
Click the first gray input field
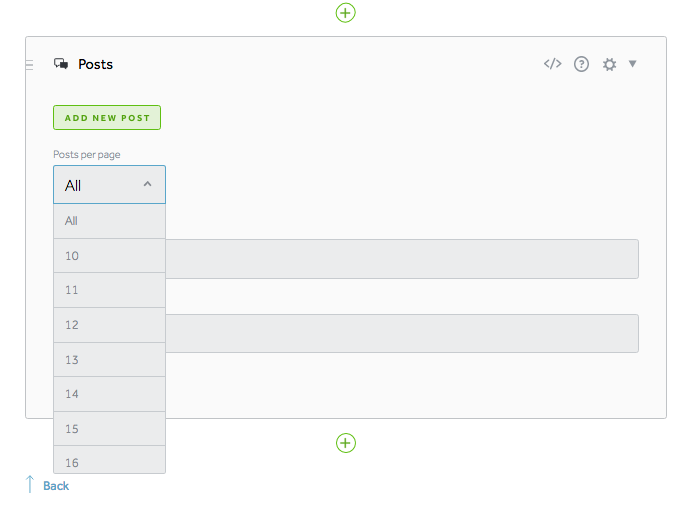(401, 259)
